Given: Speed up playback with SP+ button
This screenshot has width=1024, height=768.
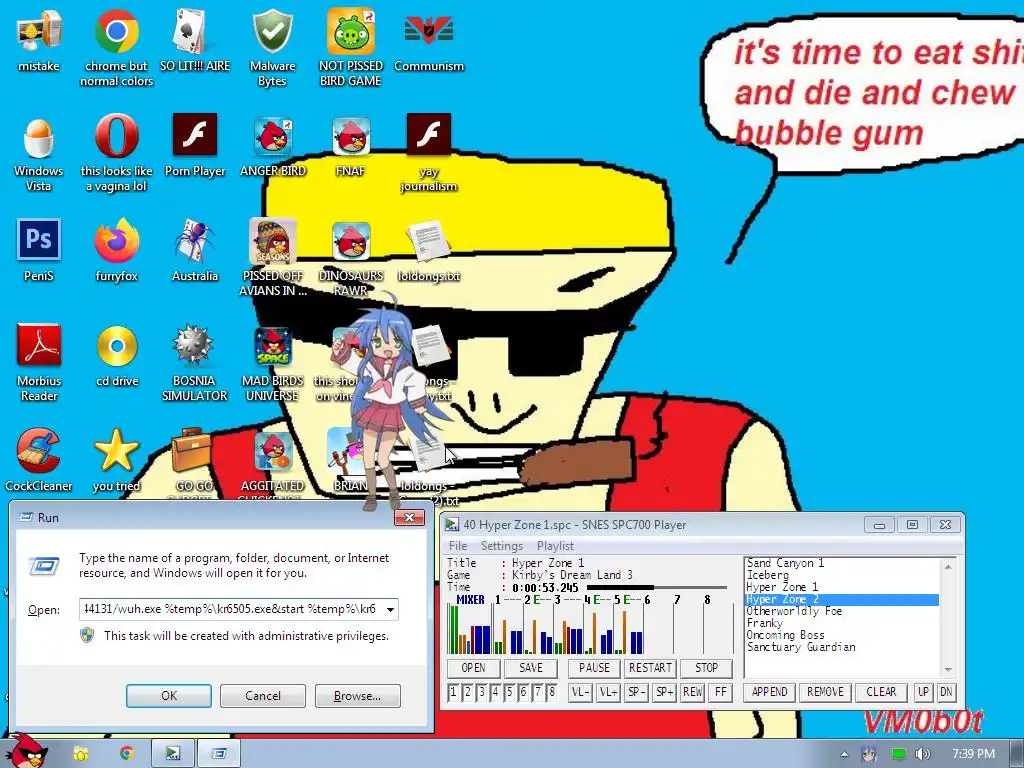Looking at the screenshot, I should [x=665, y=692].
